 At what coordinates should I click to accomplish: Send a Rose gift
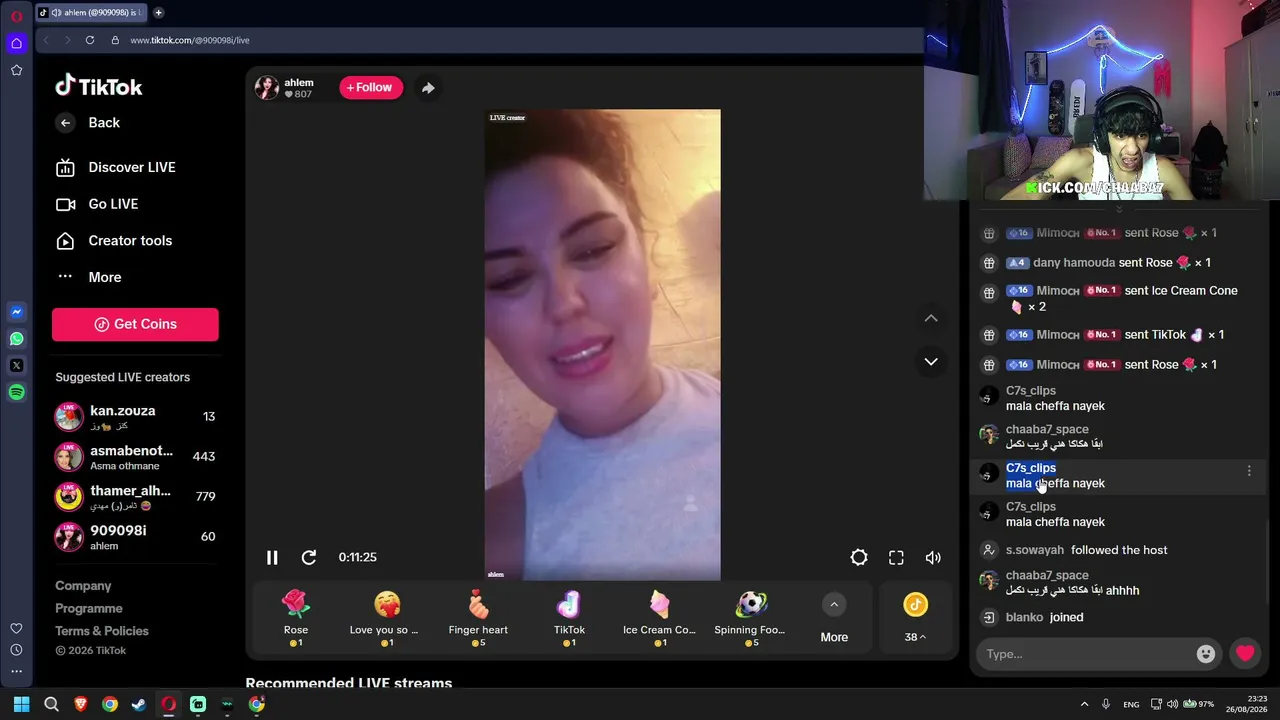[x=296, y=617]
